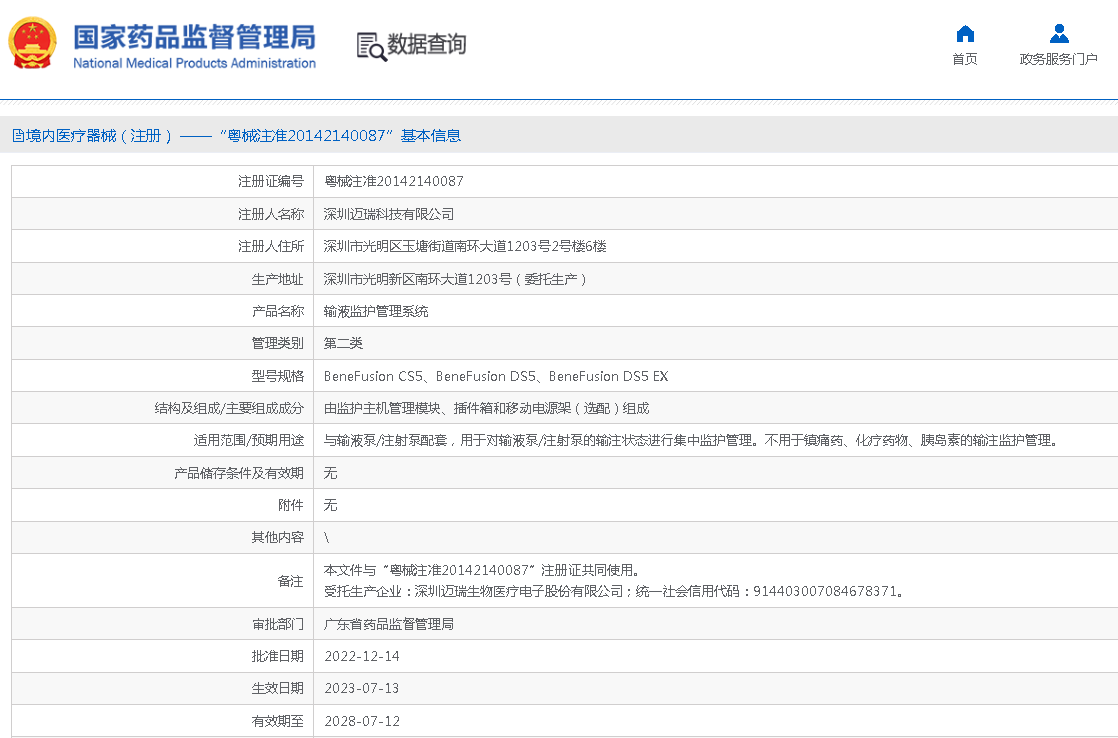Click the national emblem logo

click(x=33, y=44)
